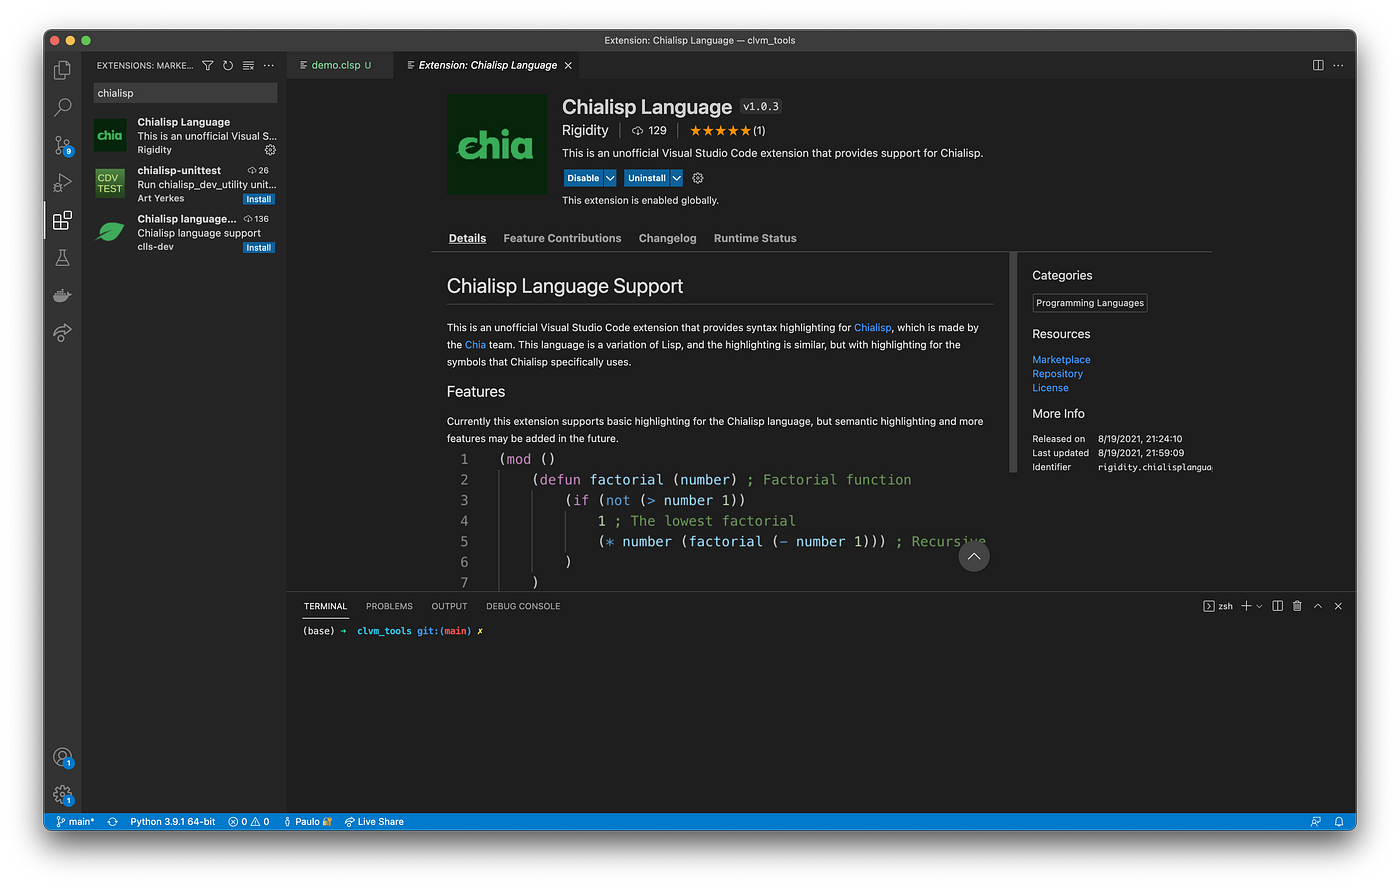
Task: Select Chialisp Language extension in list
Action: (x=184, y=136)
